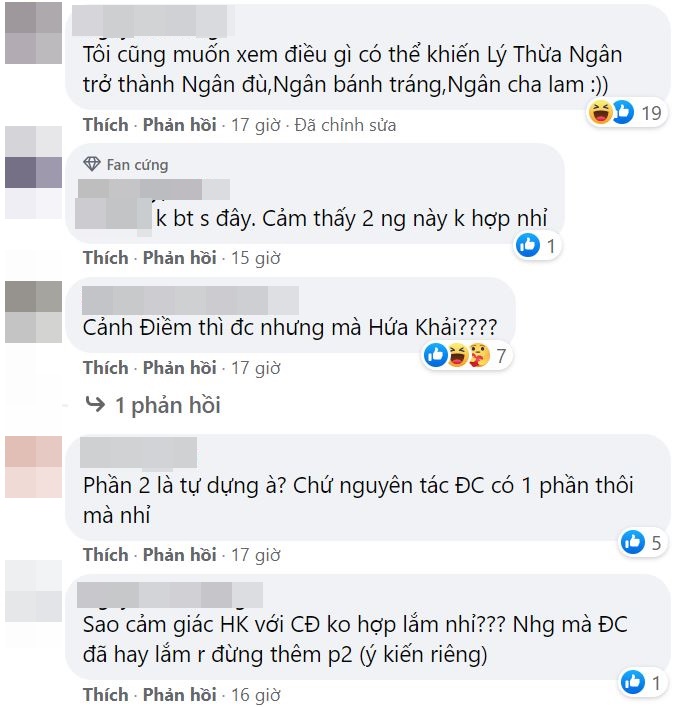Click the reply arrow icon next to '1 phản hồi'

[x=95, y=404]
